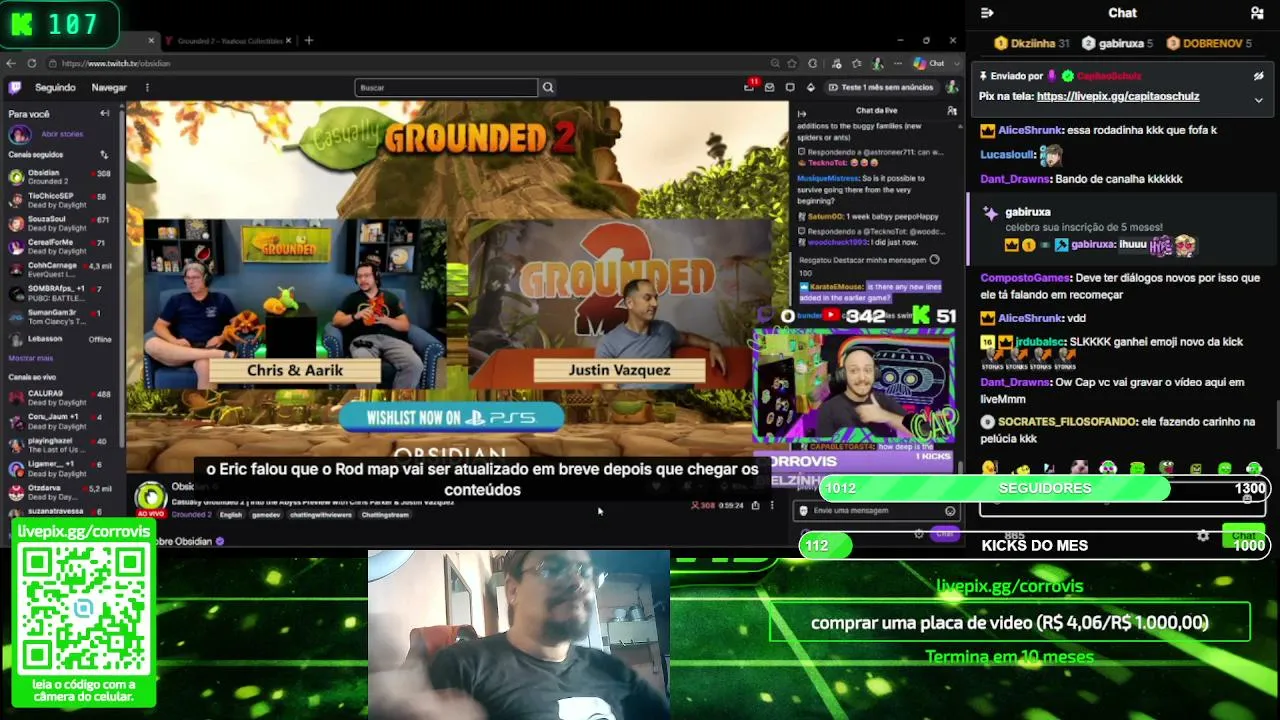Image resolution: width=1280 pixels, height=720 pixels.
Task: Expand the pinned message chevron
Action: pyautogui.click(x=1259, y=99)
